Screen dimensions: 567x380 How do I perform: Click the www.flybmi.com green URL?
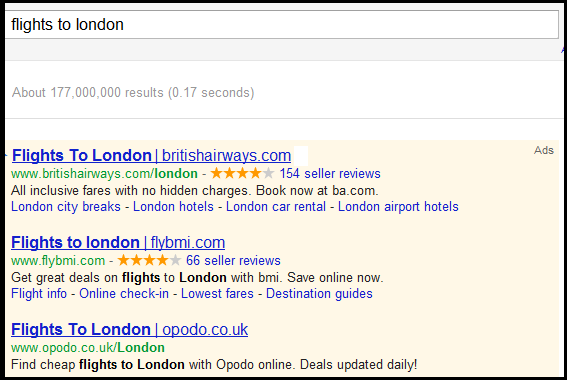(58, 261)
